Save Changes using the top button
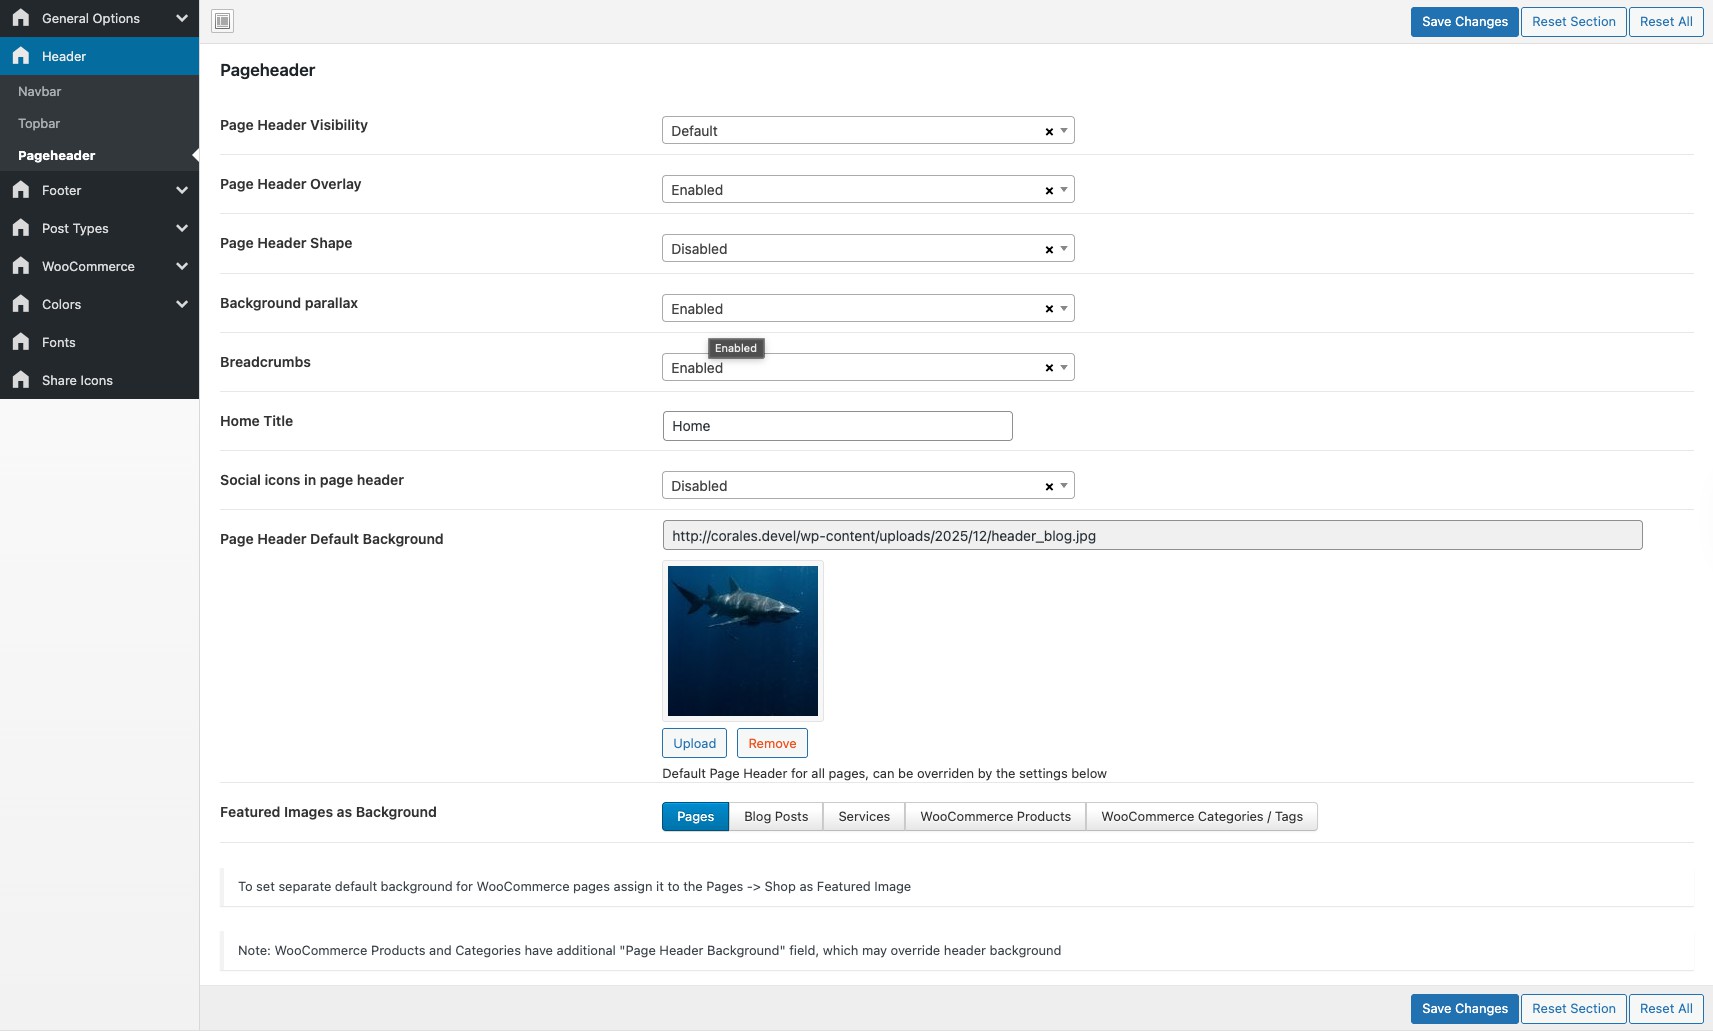Image resolution: width=1713 pixels, height=1031 pixels. (1464, 22)
